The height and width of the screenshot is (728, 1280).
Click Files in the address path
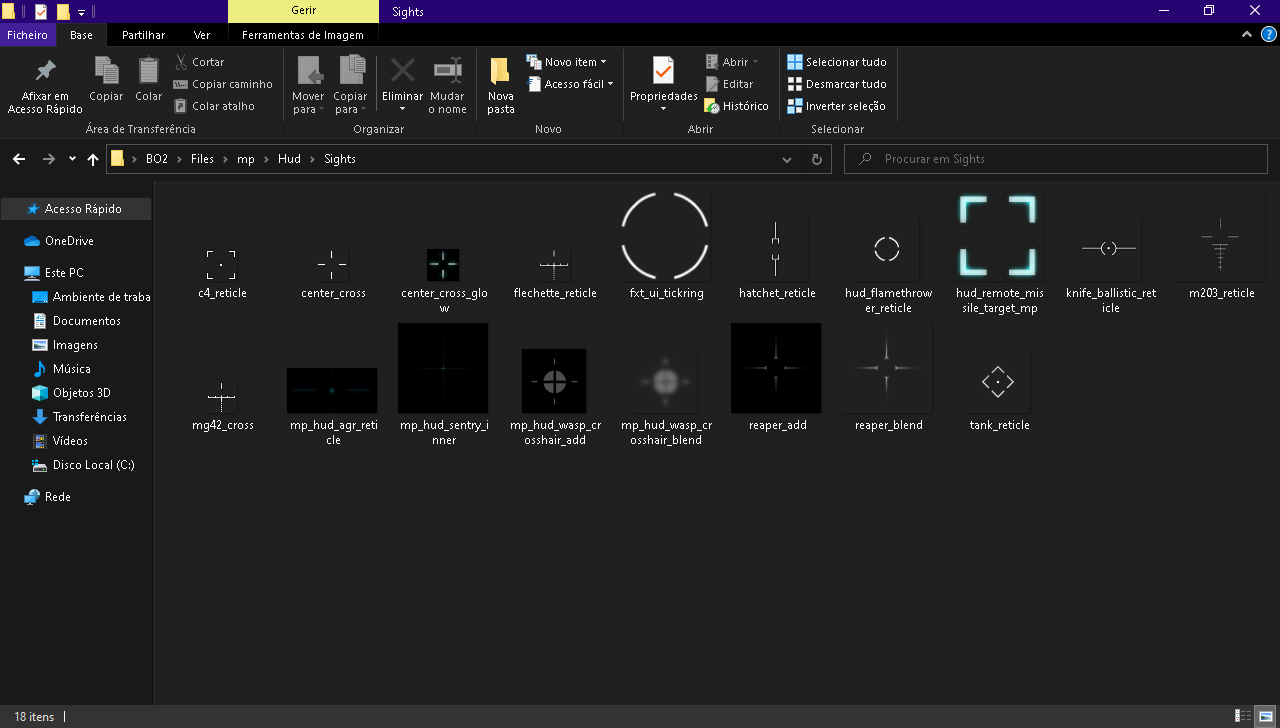click(203, 159)
